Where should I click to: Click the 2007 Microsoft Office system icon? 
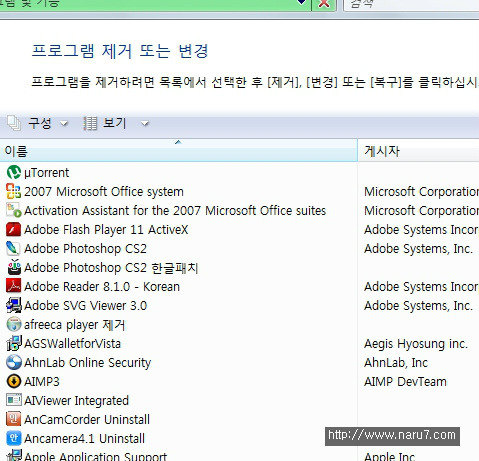[14, 191]
